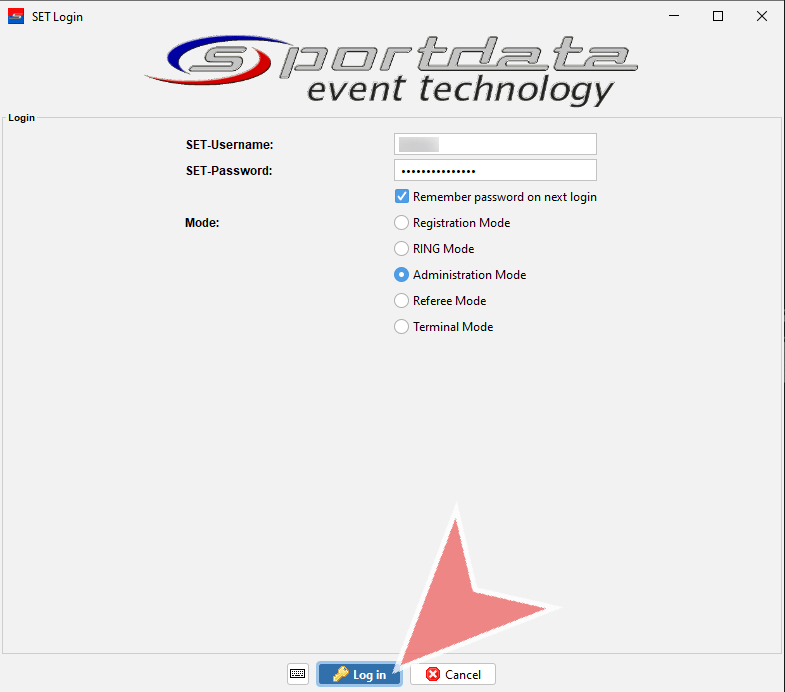The image size is (785, 692).
Task: Pick Terminal Mode
Action: coord(402,327)
